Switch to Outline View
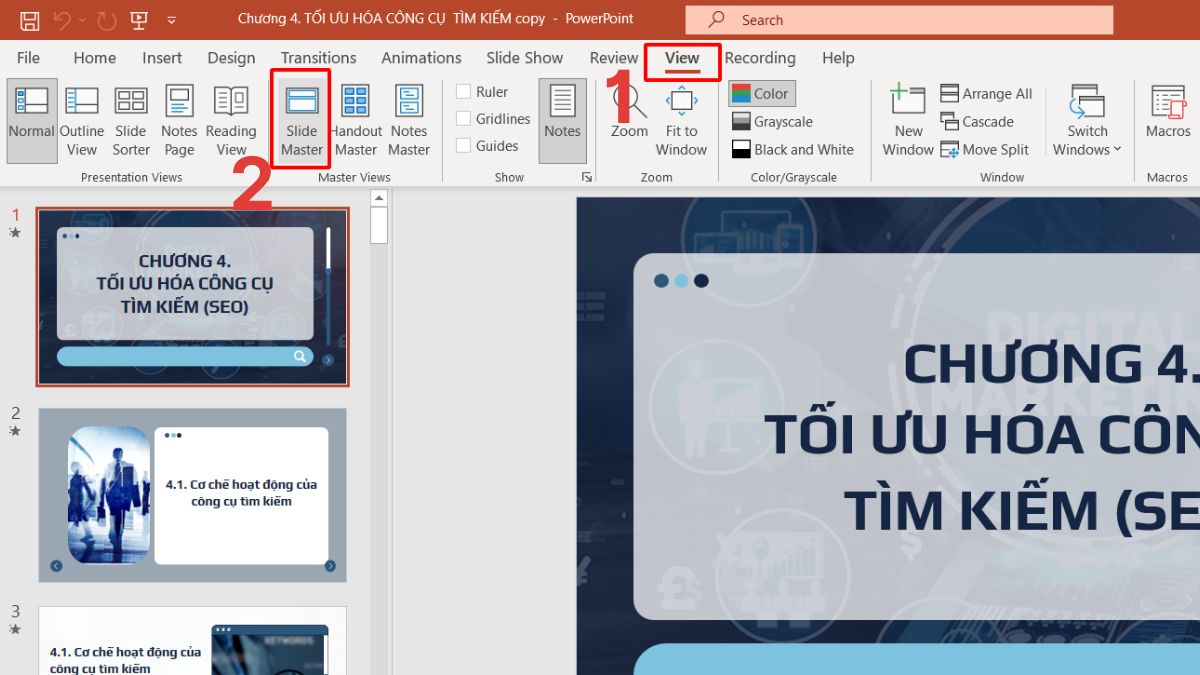1200x675 pixels. pos(82,121)
